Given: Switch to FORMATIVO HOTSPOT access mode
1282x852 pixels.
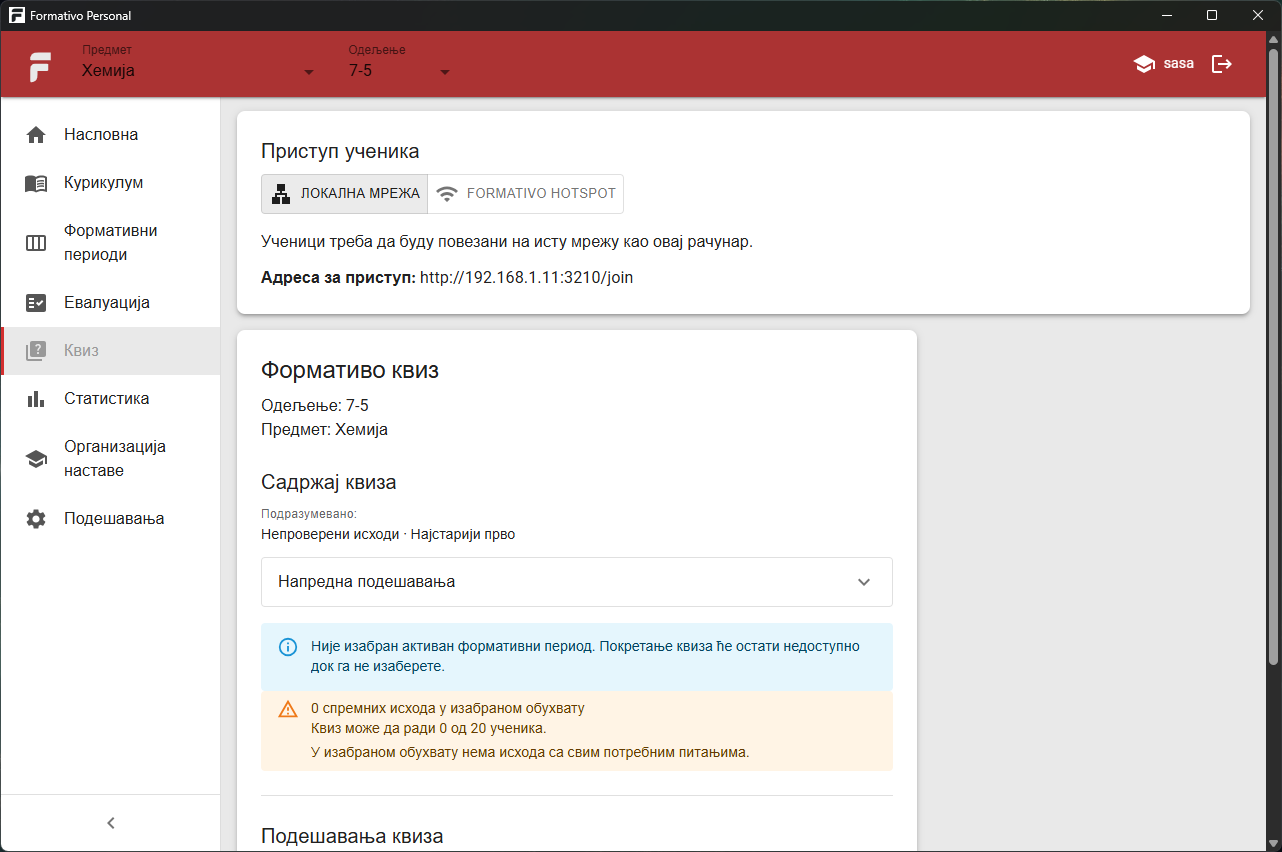Looking at the screenshot, I should tap(526, 194).
